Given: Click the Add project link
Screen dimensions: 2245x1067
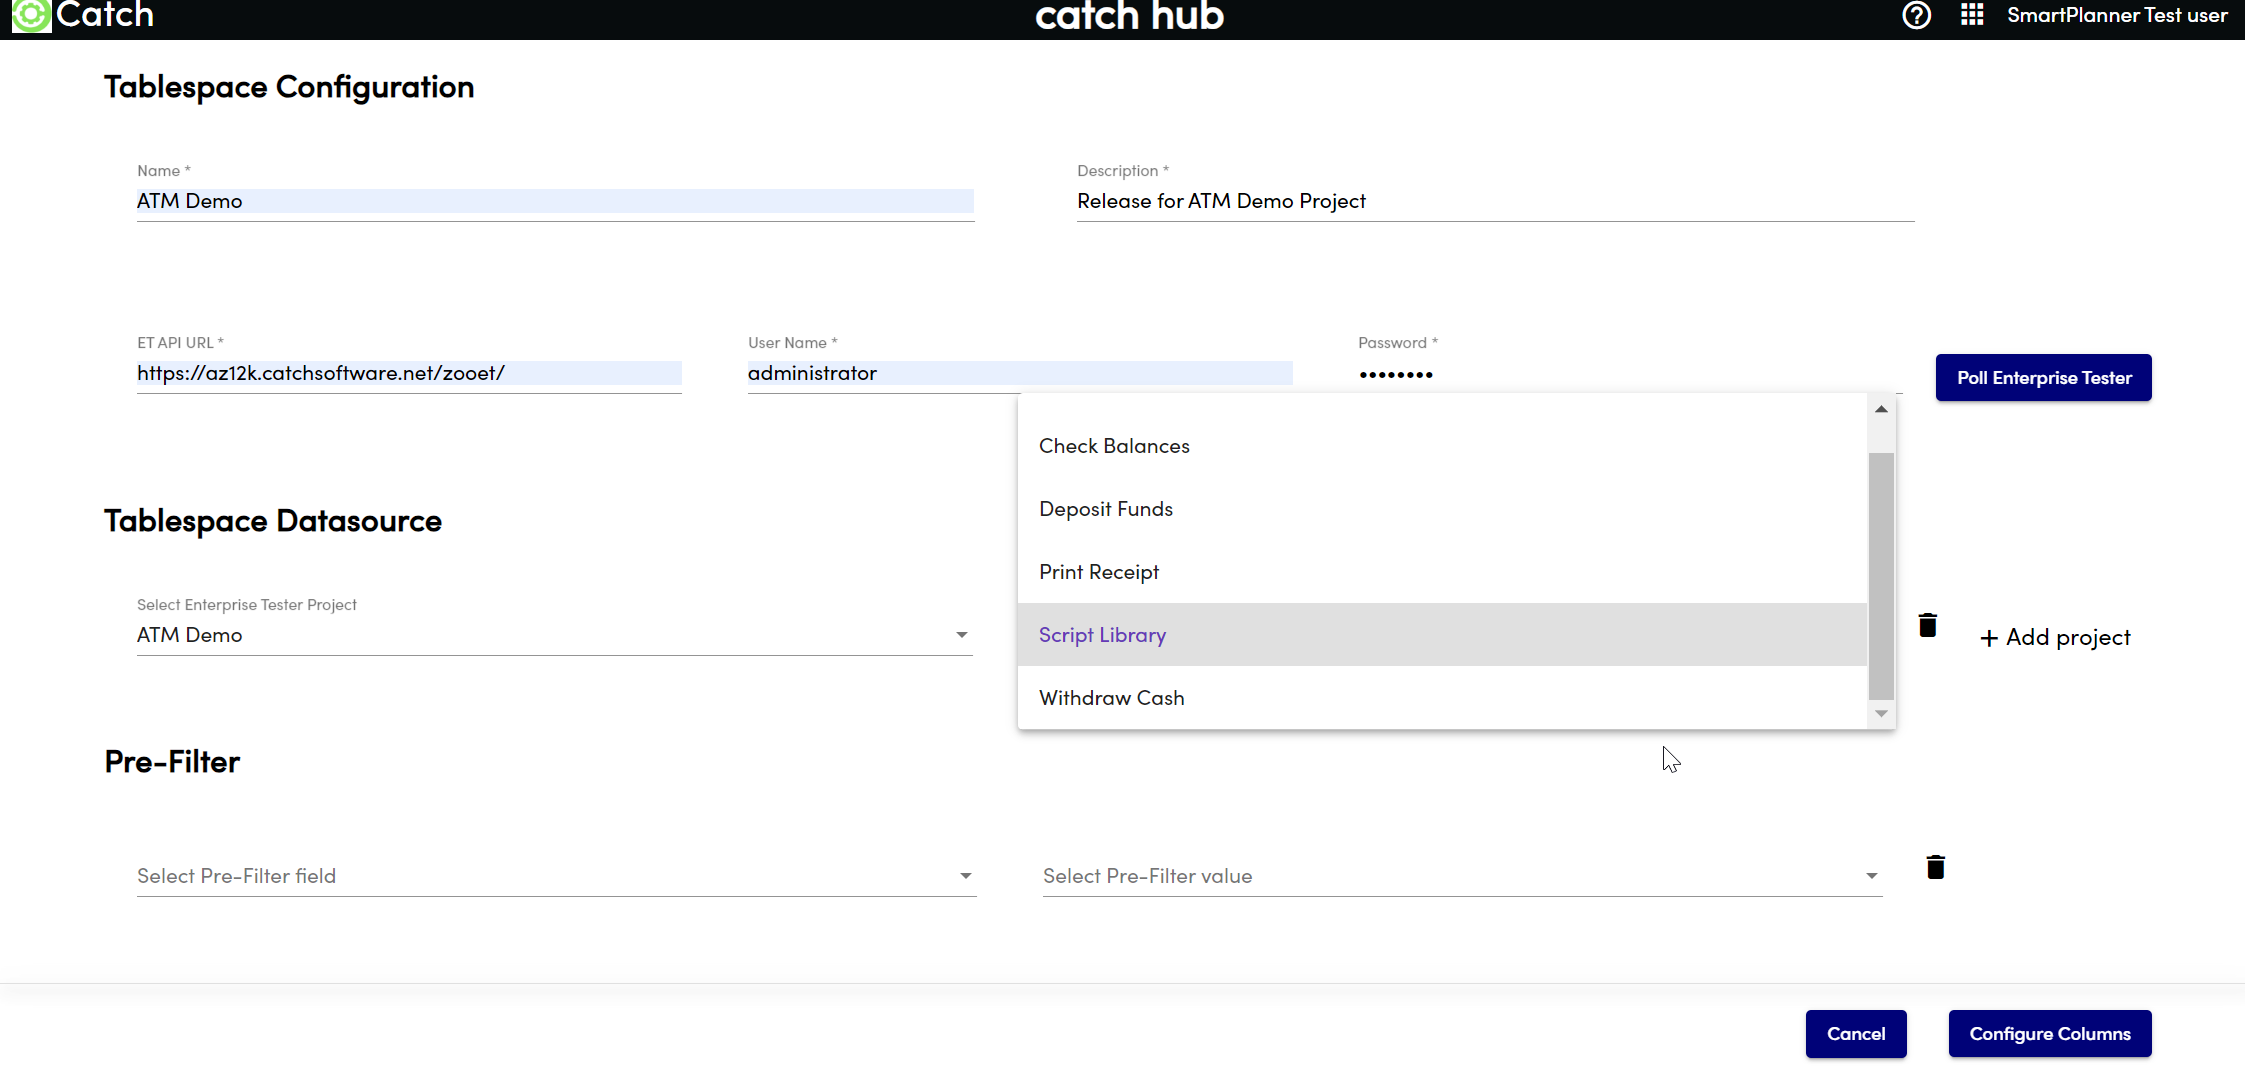Looking at the screenshot, I should pyautogui.click(x=2056, y=638).
